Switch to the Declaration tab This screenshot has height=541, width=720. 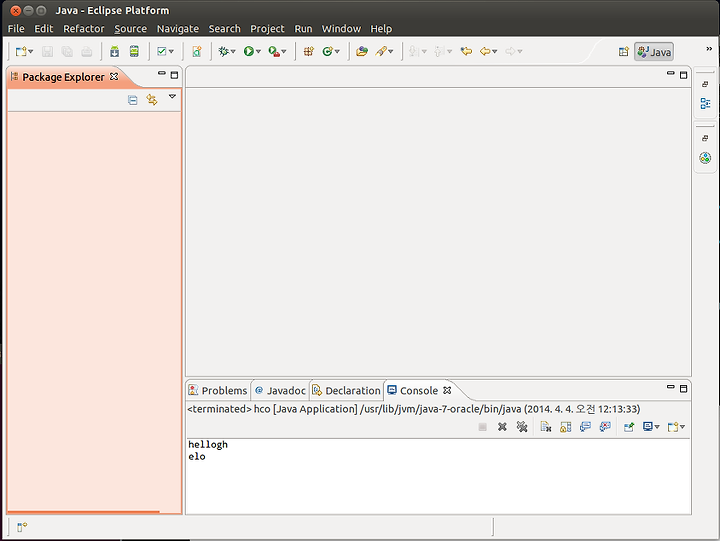tap(346, 391)
